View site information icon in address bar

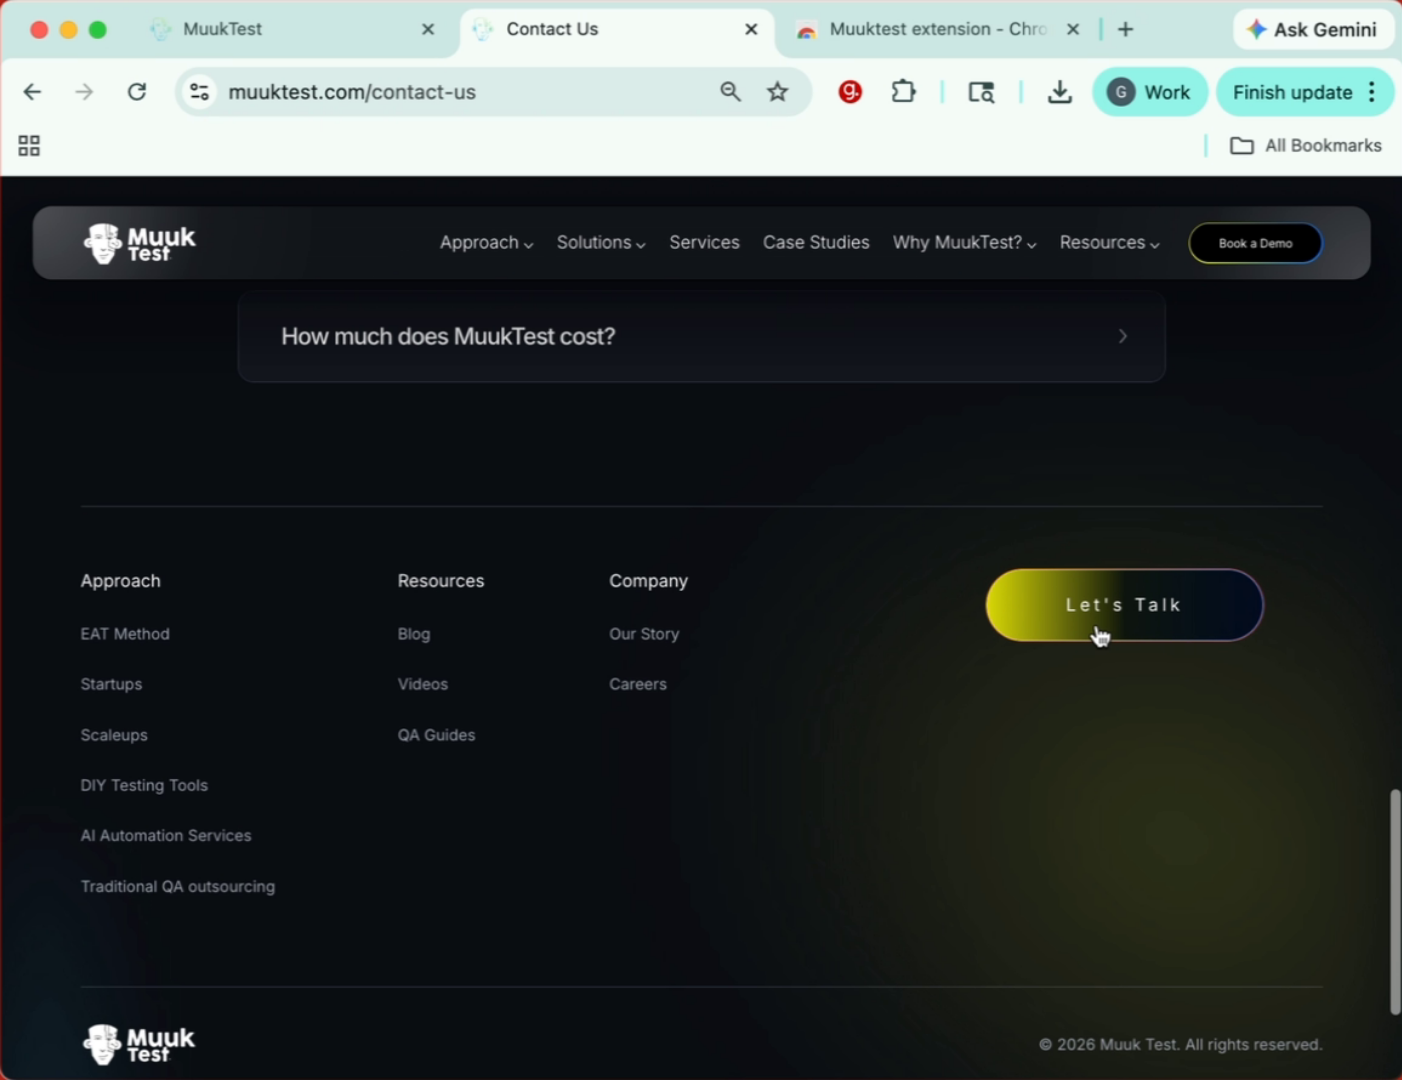pyautogui.click(x=200, y=92)
